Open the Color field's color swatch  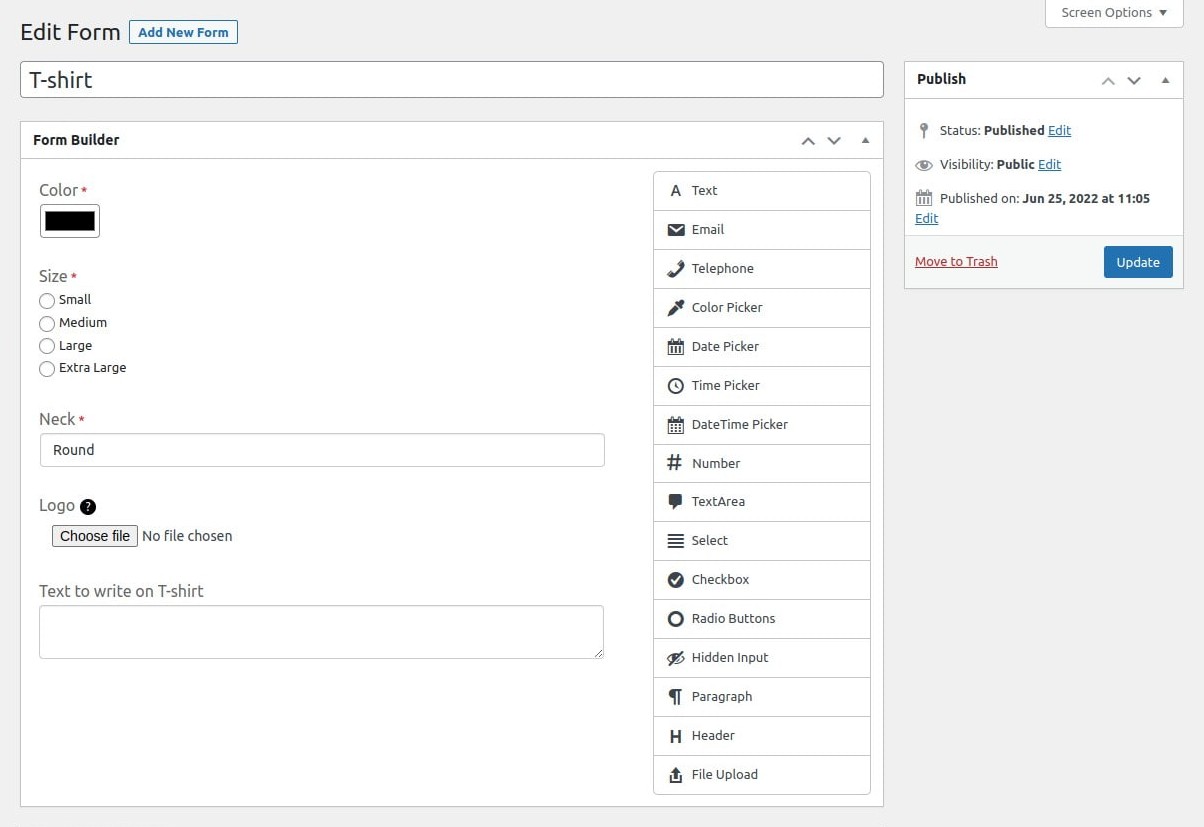(x=69, y=220)
